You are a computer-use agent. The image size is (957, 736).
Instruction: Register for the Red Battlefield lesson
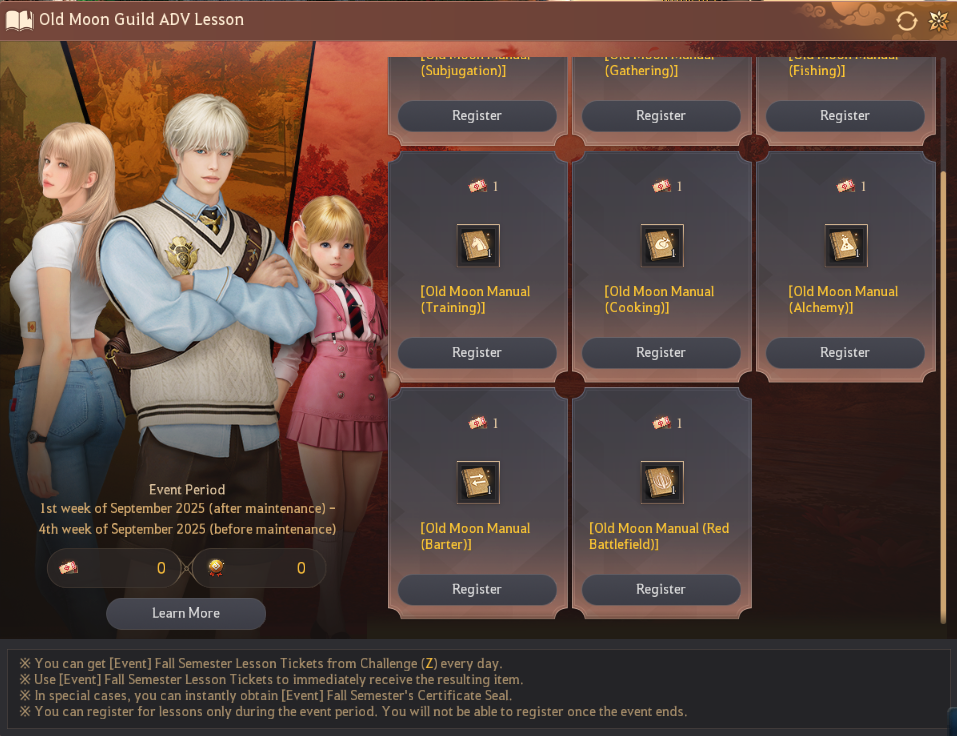(661, 590)
